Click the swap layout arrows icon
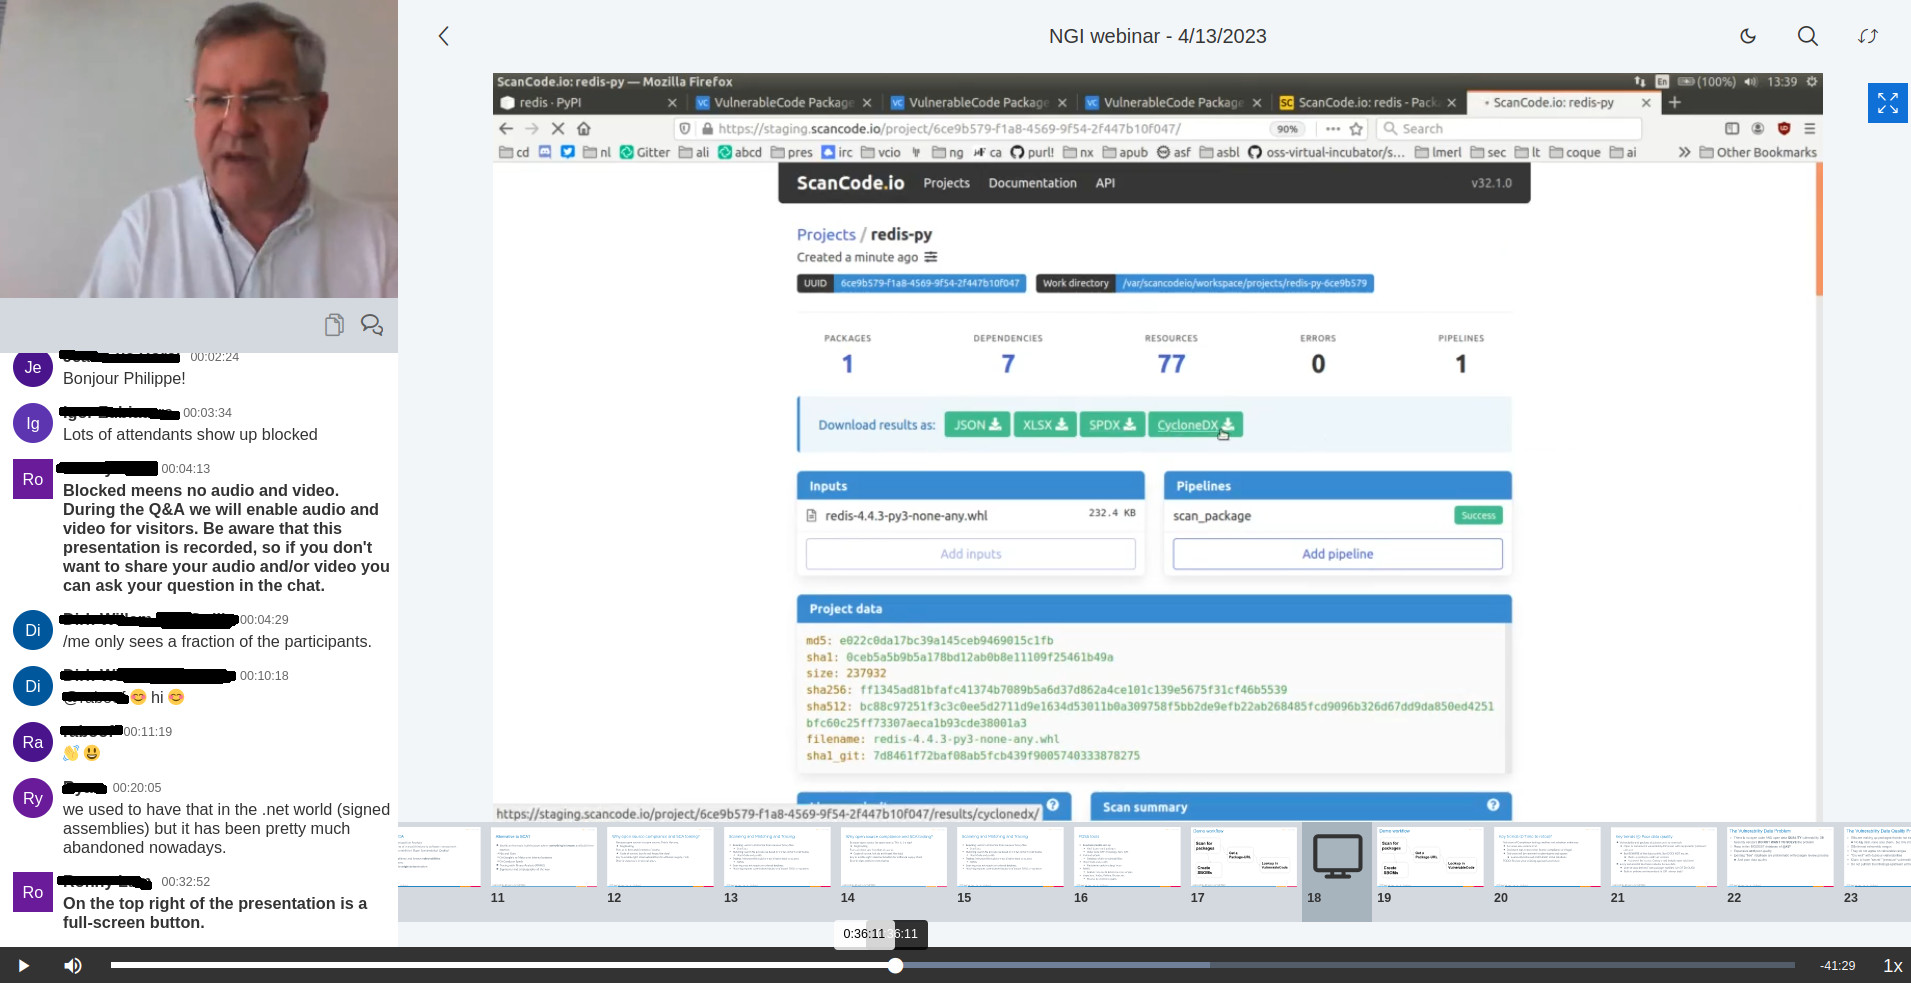Screen dimensions: 1911x983 (x=1868, y=36)
